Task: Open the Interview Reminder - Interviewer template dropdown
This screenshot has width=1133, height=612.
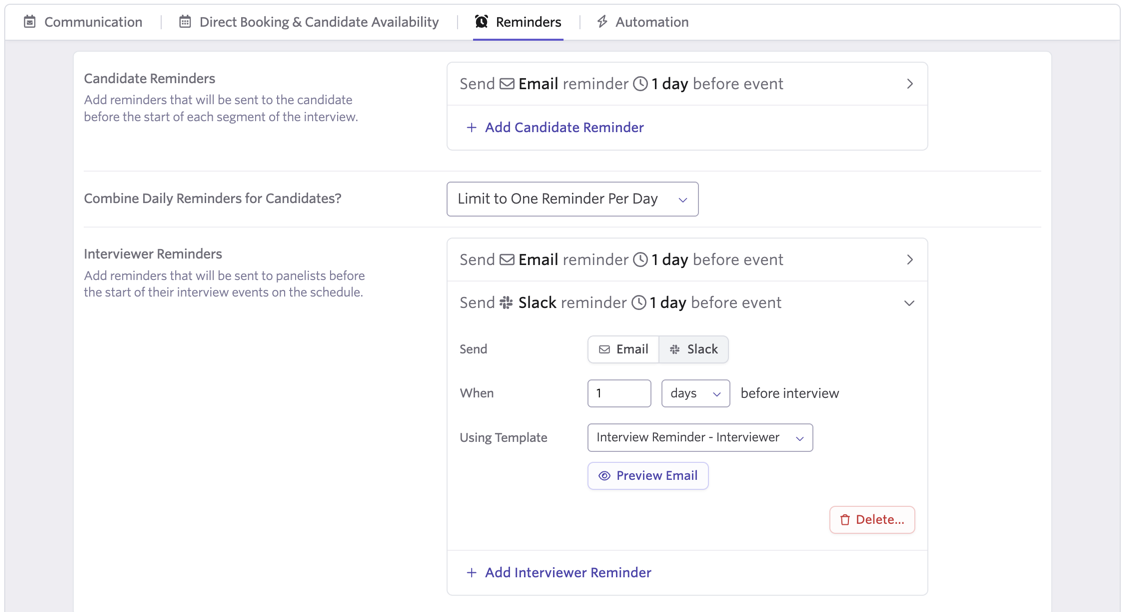Action: pyautogui.click(x=700, y=437)
